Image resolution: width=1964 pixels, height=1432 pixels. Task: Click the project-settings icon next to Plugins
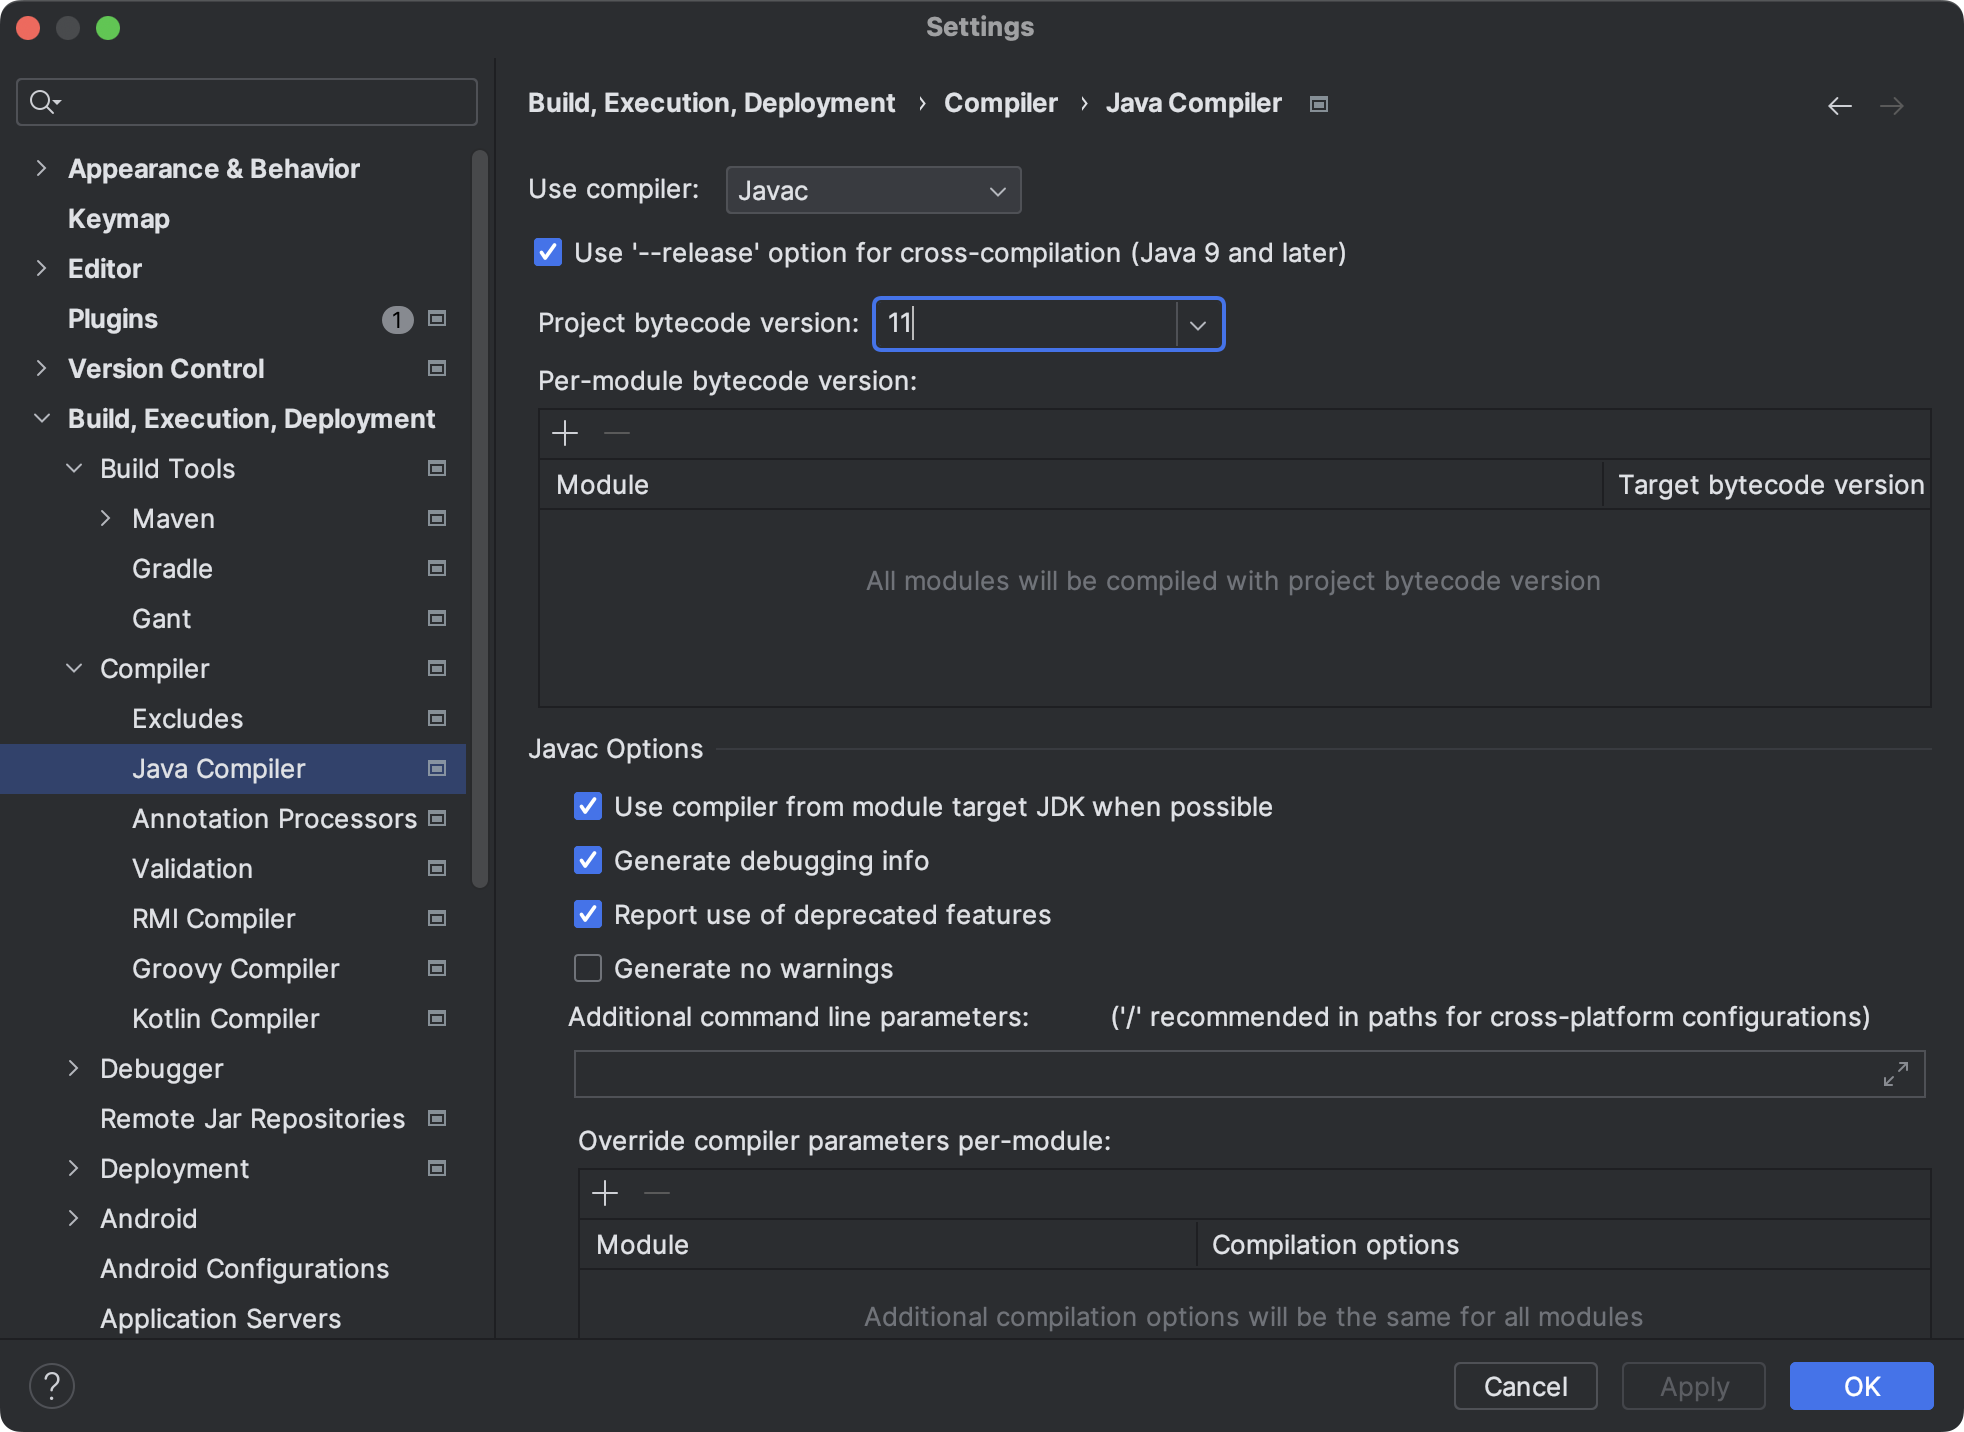[x=437, y=319]
